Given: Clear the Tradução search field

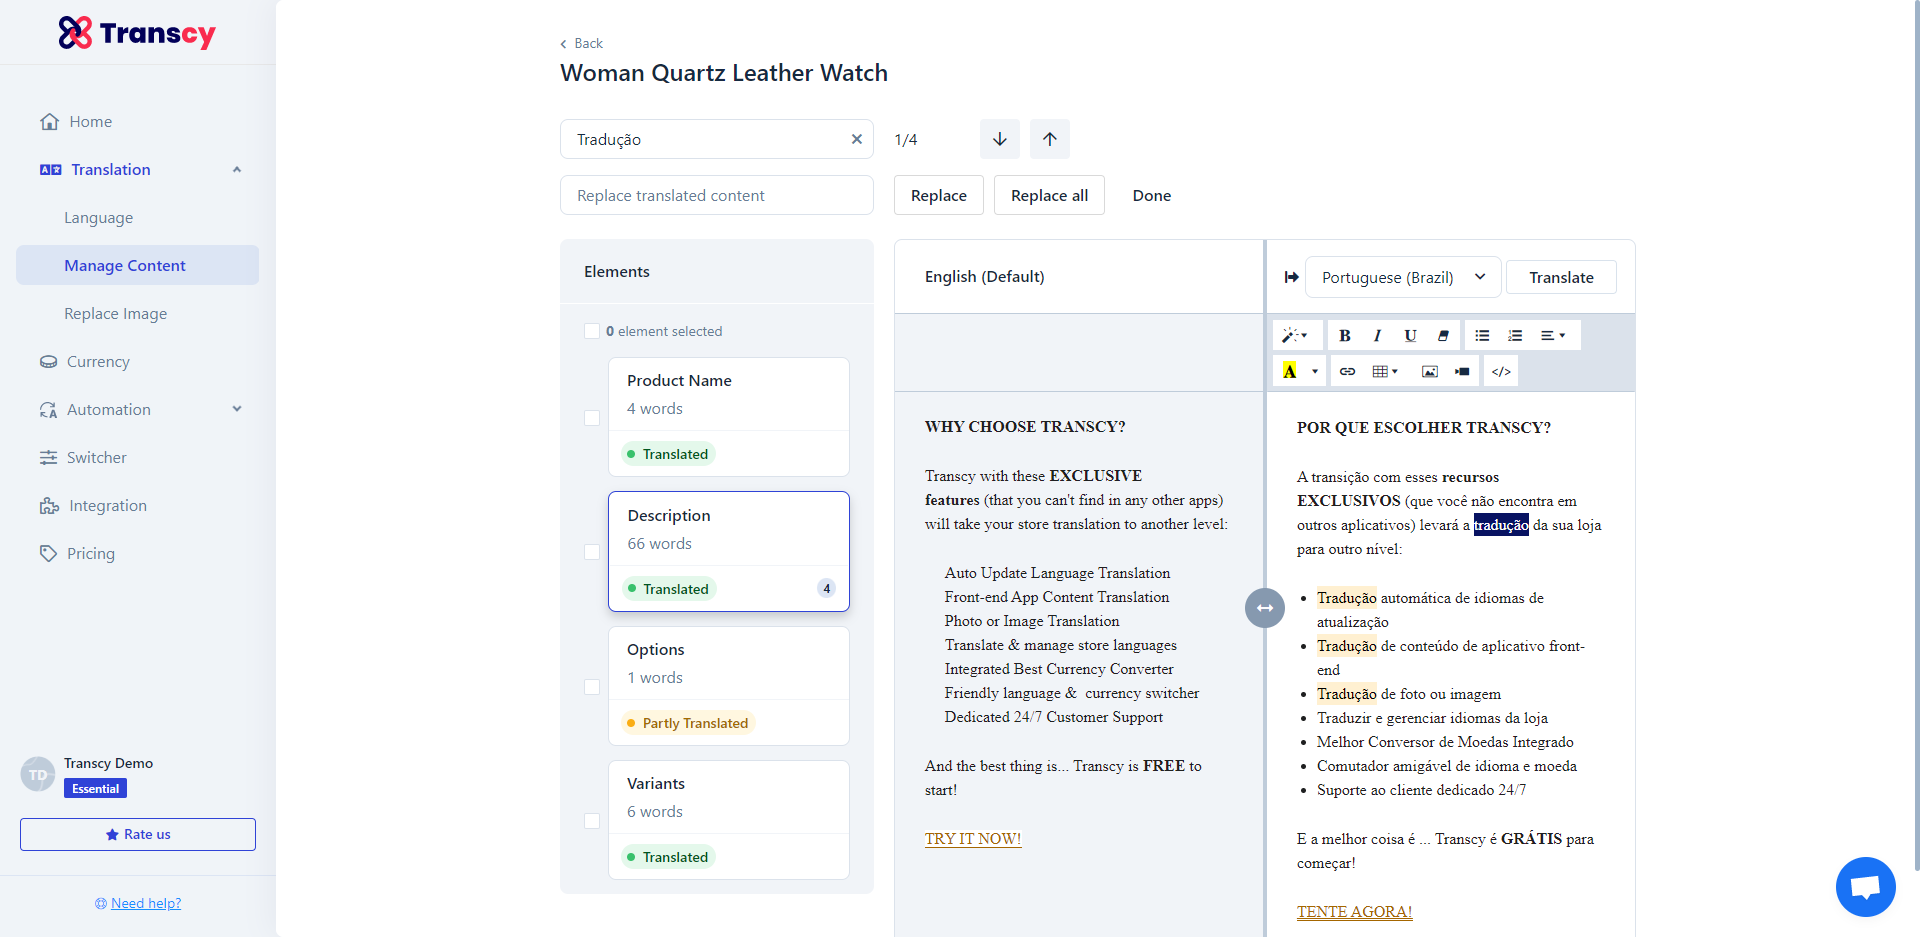Looking at the screenshot, I should coord(856,139).
